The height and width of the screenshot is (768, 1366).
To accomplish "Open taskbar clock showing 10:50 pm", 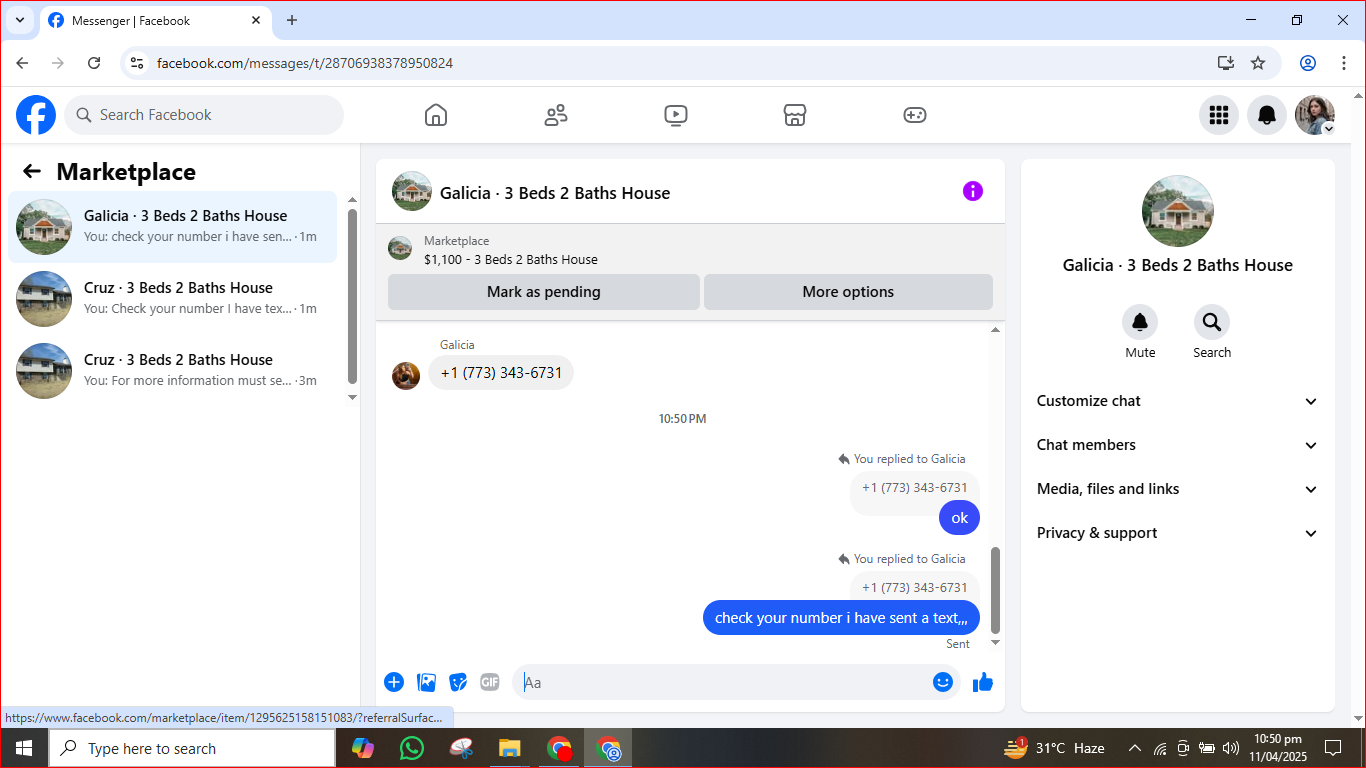I will tap(1277, 748).
